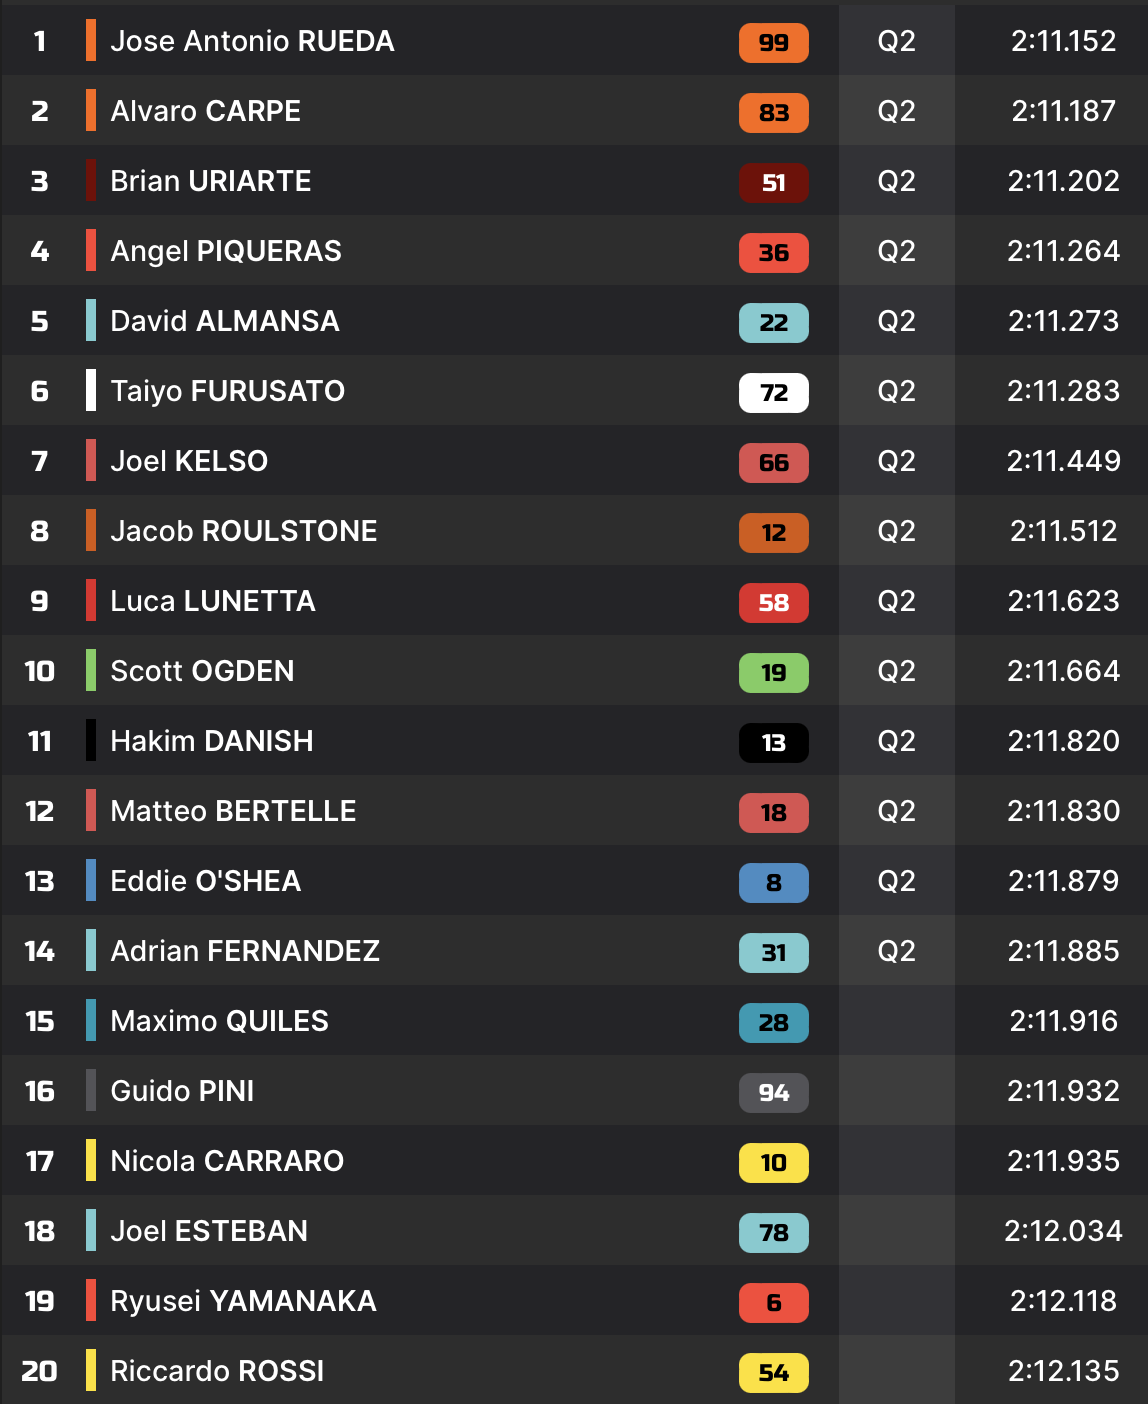The width and height of the screenshot is (1148, 1404).
Task: Click Ryusei YAMANAKA's lap time 2:12.118
Action: click(1063, 1301)
